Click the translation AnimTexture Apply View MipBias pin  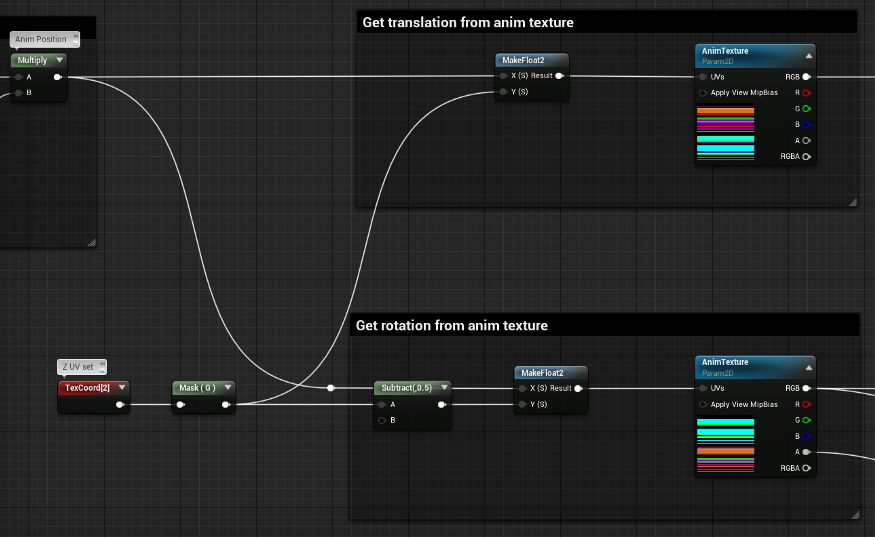703,93
